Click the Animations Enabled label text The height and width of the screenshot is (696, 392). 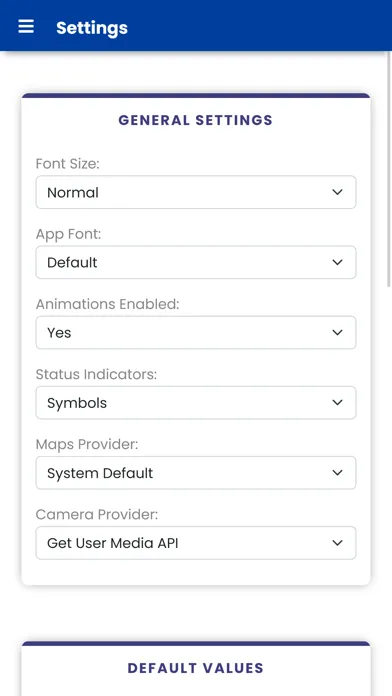107,304
